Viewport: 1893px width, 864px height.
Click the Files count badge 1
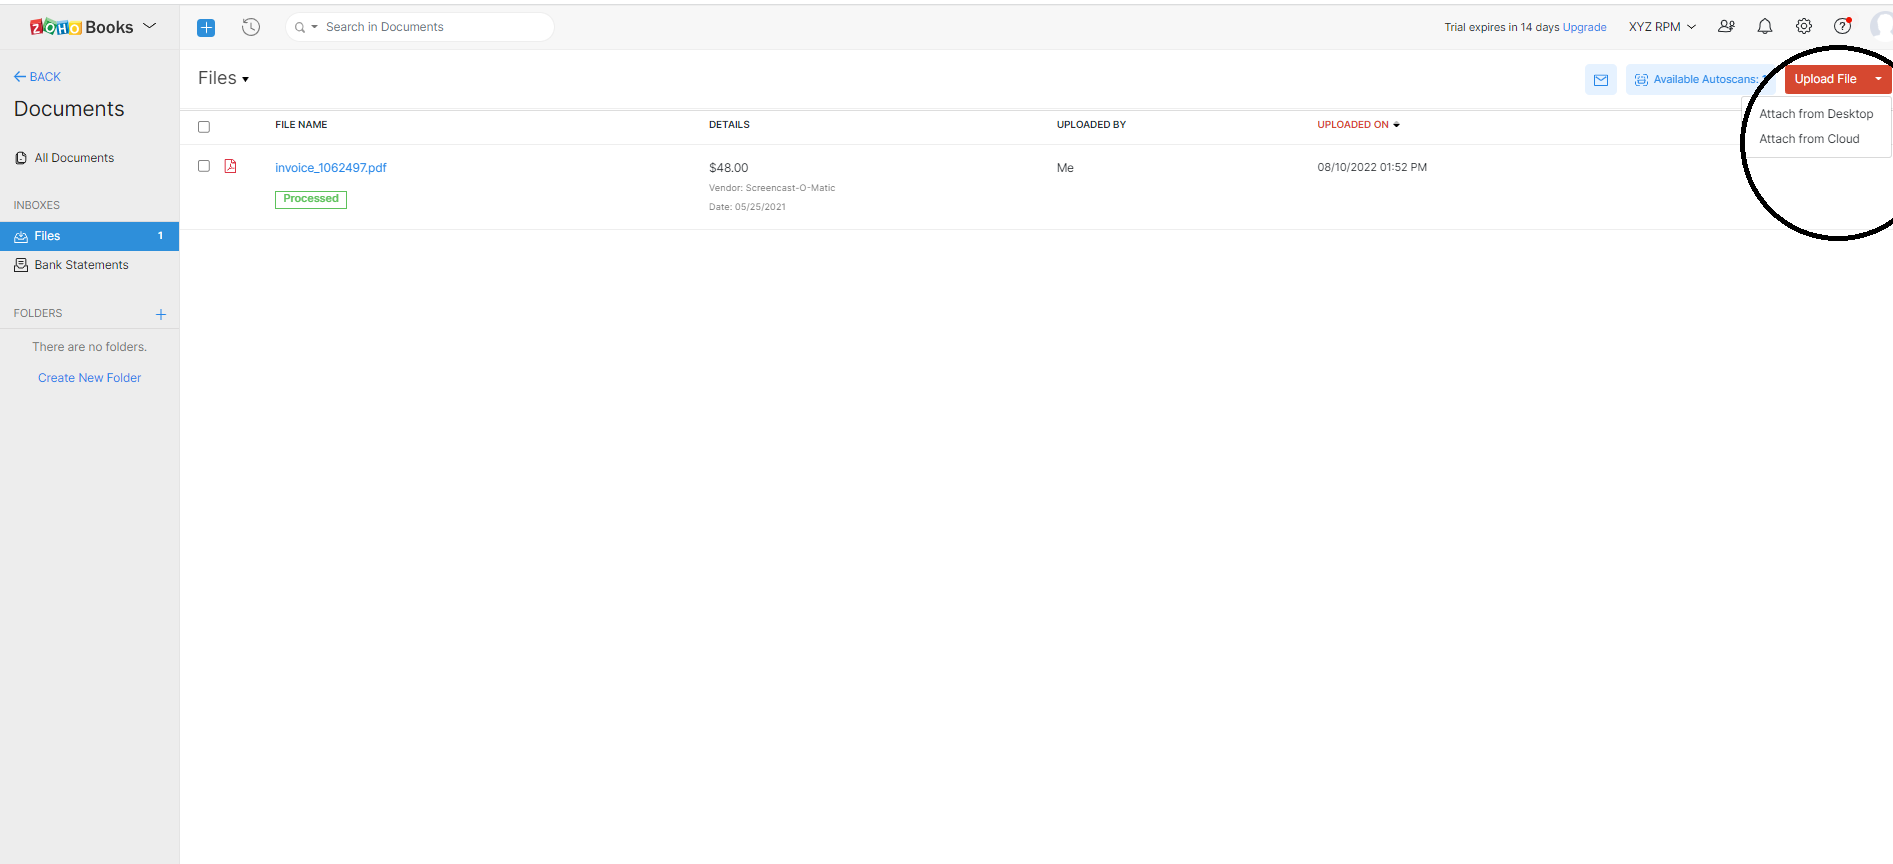tap(160, 236)
